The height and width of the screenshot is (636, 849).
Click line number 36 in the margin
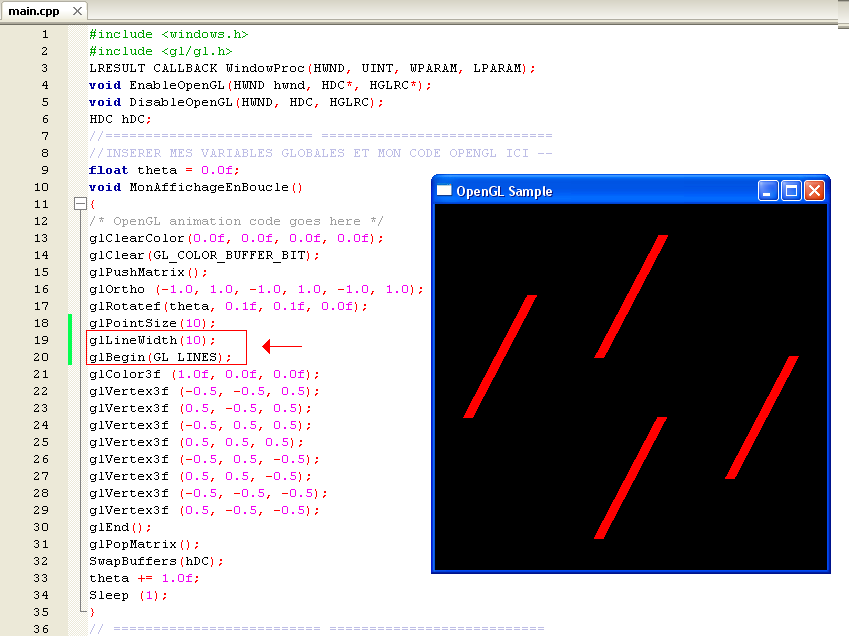click(x=41, y=629)
